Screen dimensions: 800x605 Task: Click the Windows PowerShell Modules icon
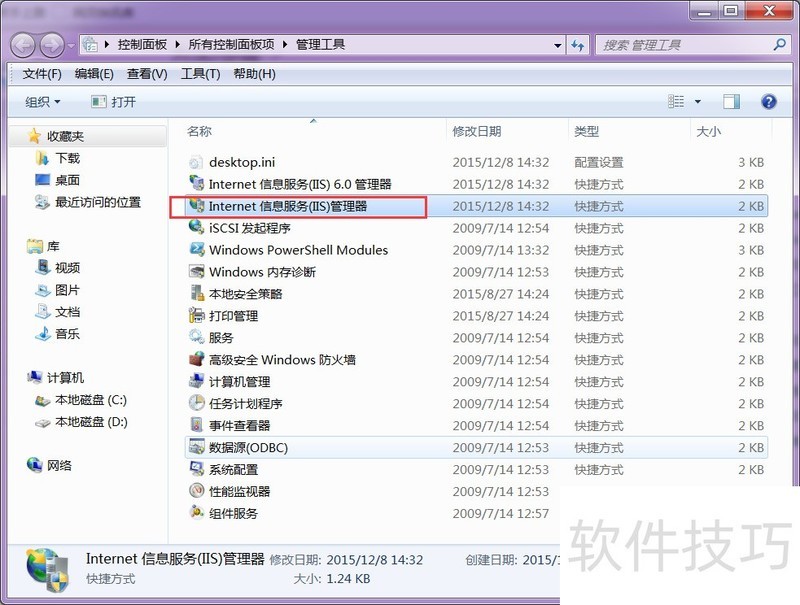tap(196, 249)
